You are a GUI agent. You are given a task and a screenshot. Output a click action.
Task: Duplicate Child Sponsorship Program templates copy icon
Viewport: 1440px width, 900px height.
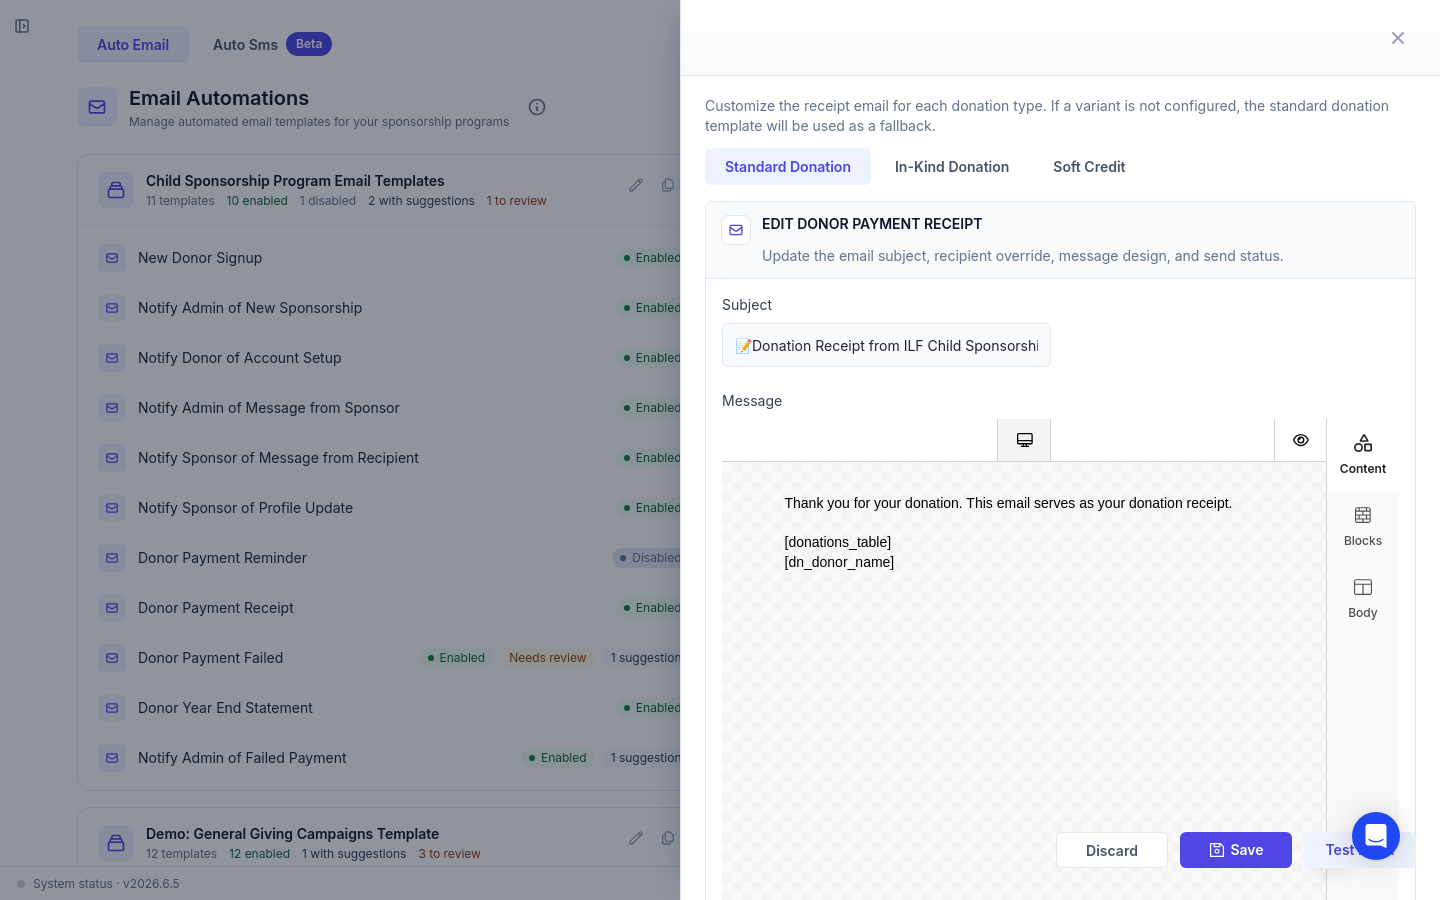[668, 185]
